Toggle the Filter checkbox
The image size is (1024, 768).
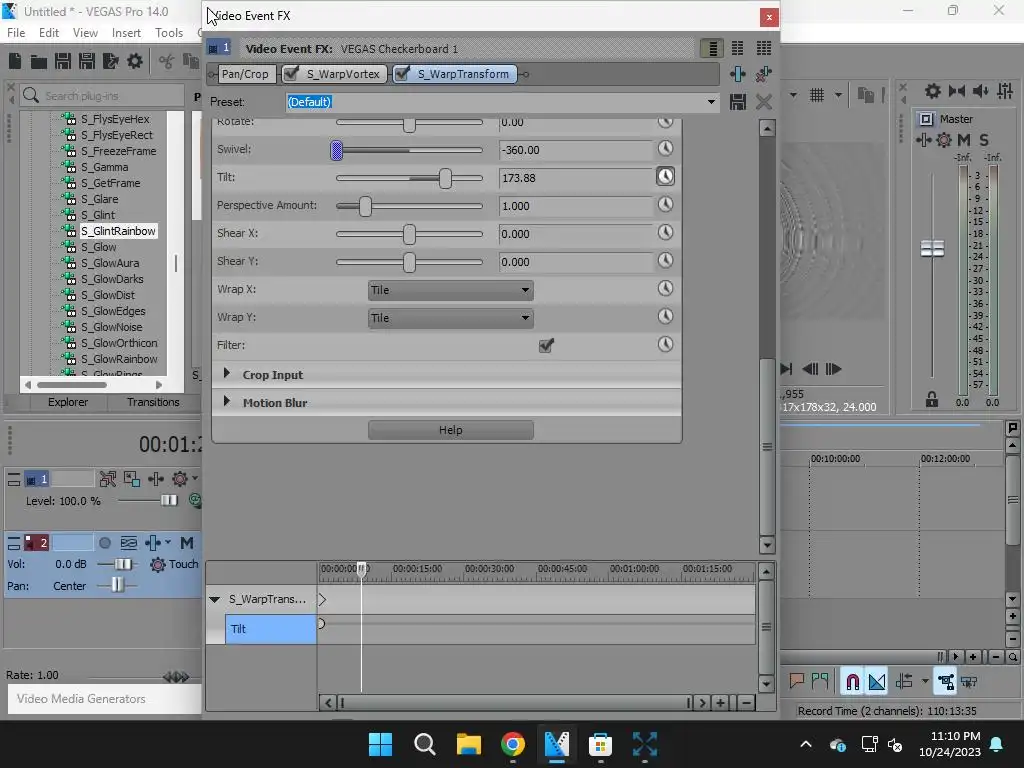[546, 345]
